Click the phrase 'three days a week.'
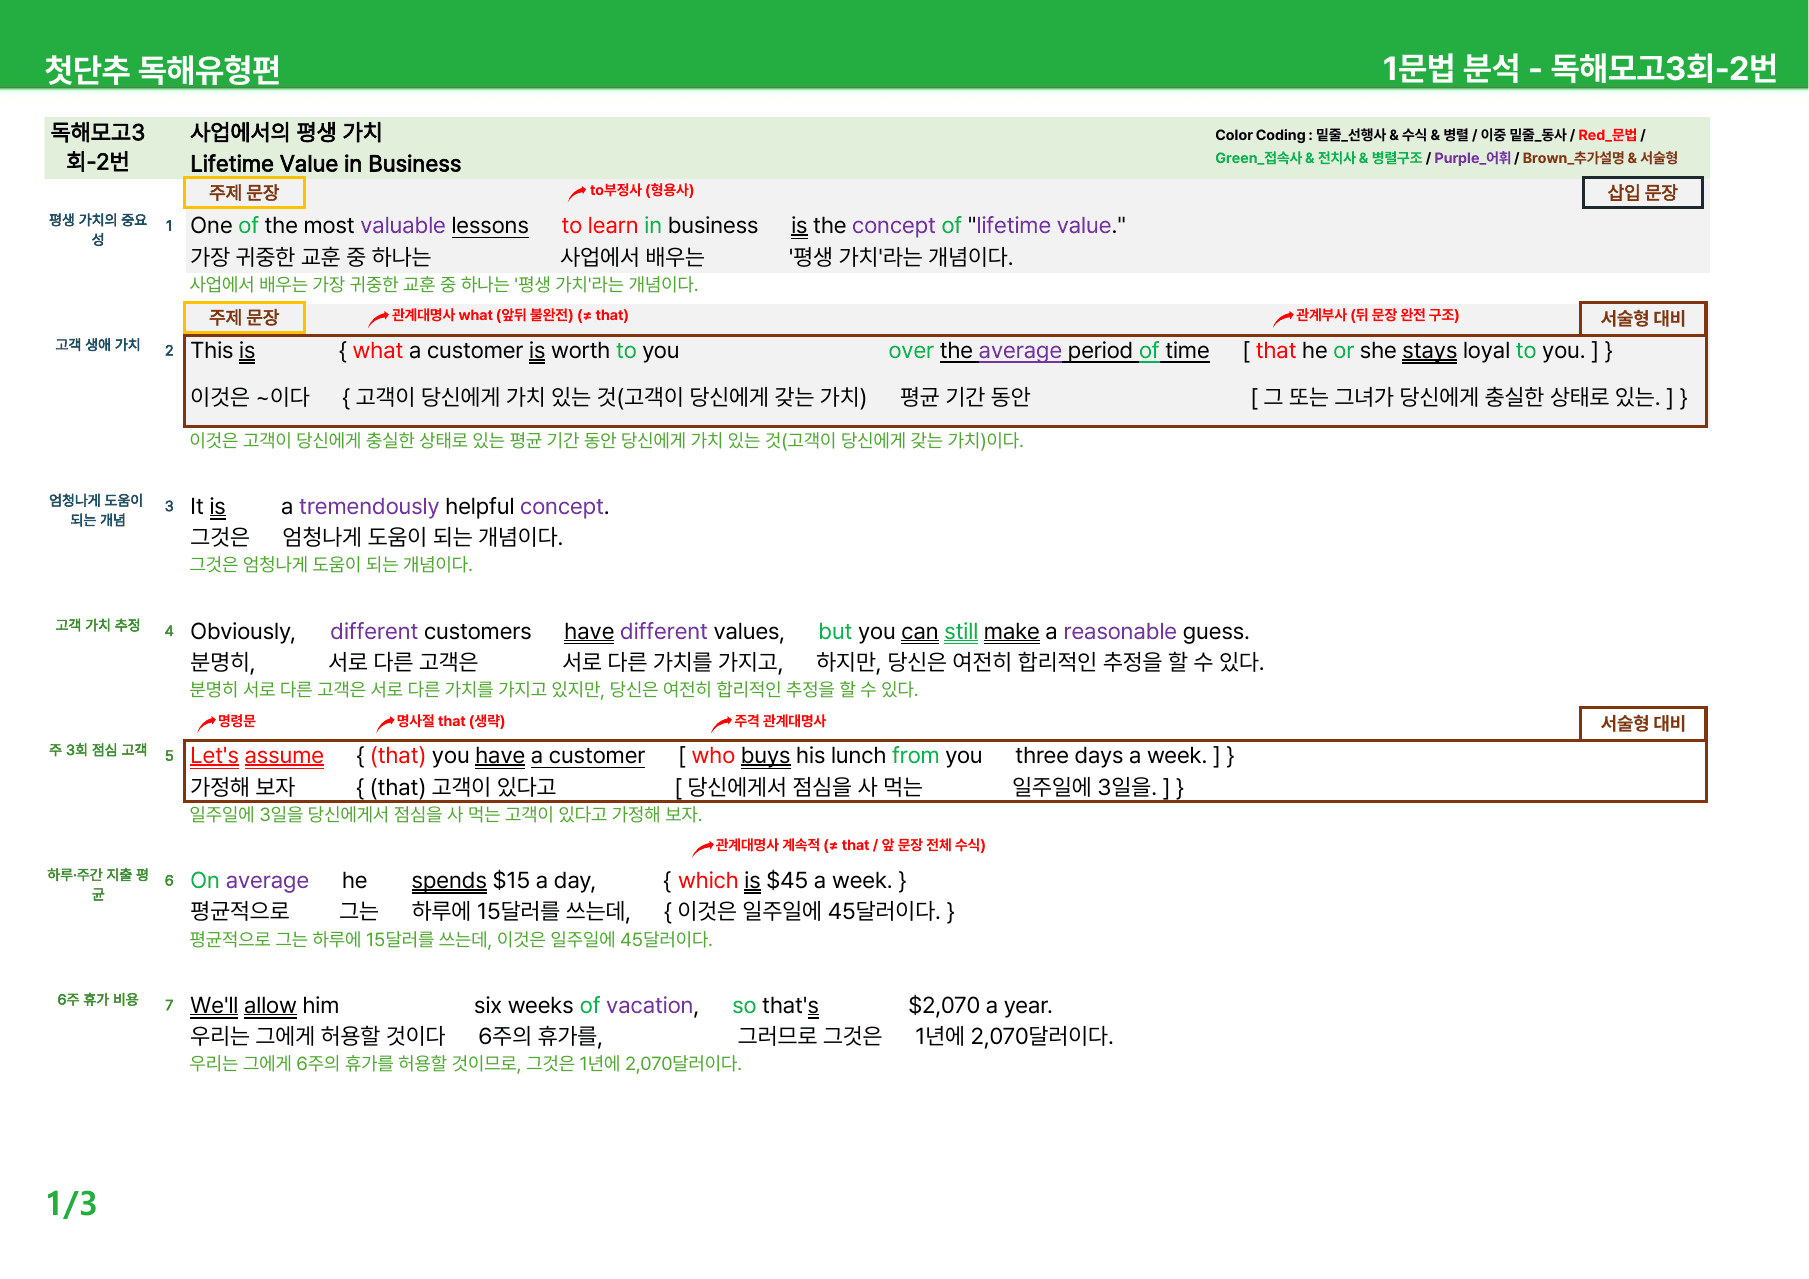This screenshot has height=1279, width=1809. (x=1111, y=756)
